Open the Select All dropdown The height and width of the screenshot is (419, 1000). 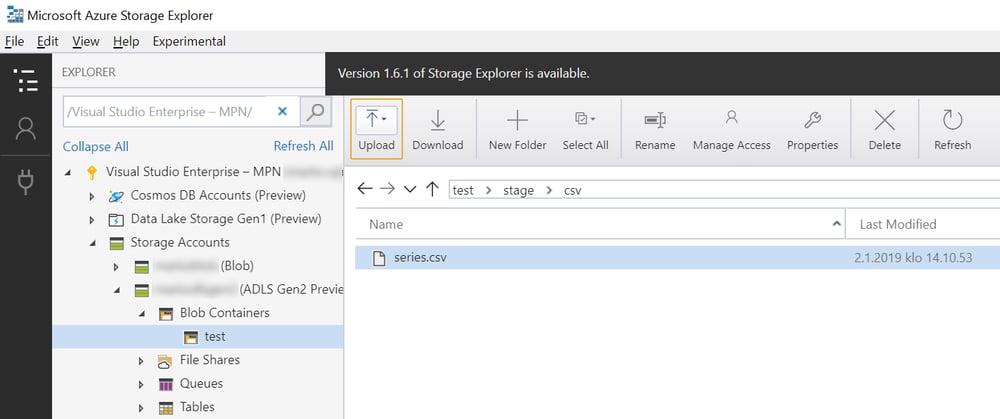[x=585, y=129]
